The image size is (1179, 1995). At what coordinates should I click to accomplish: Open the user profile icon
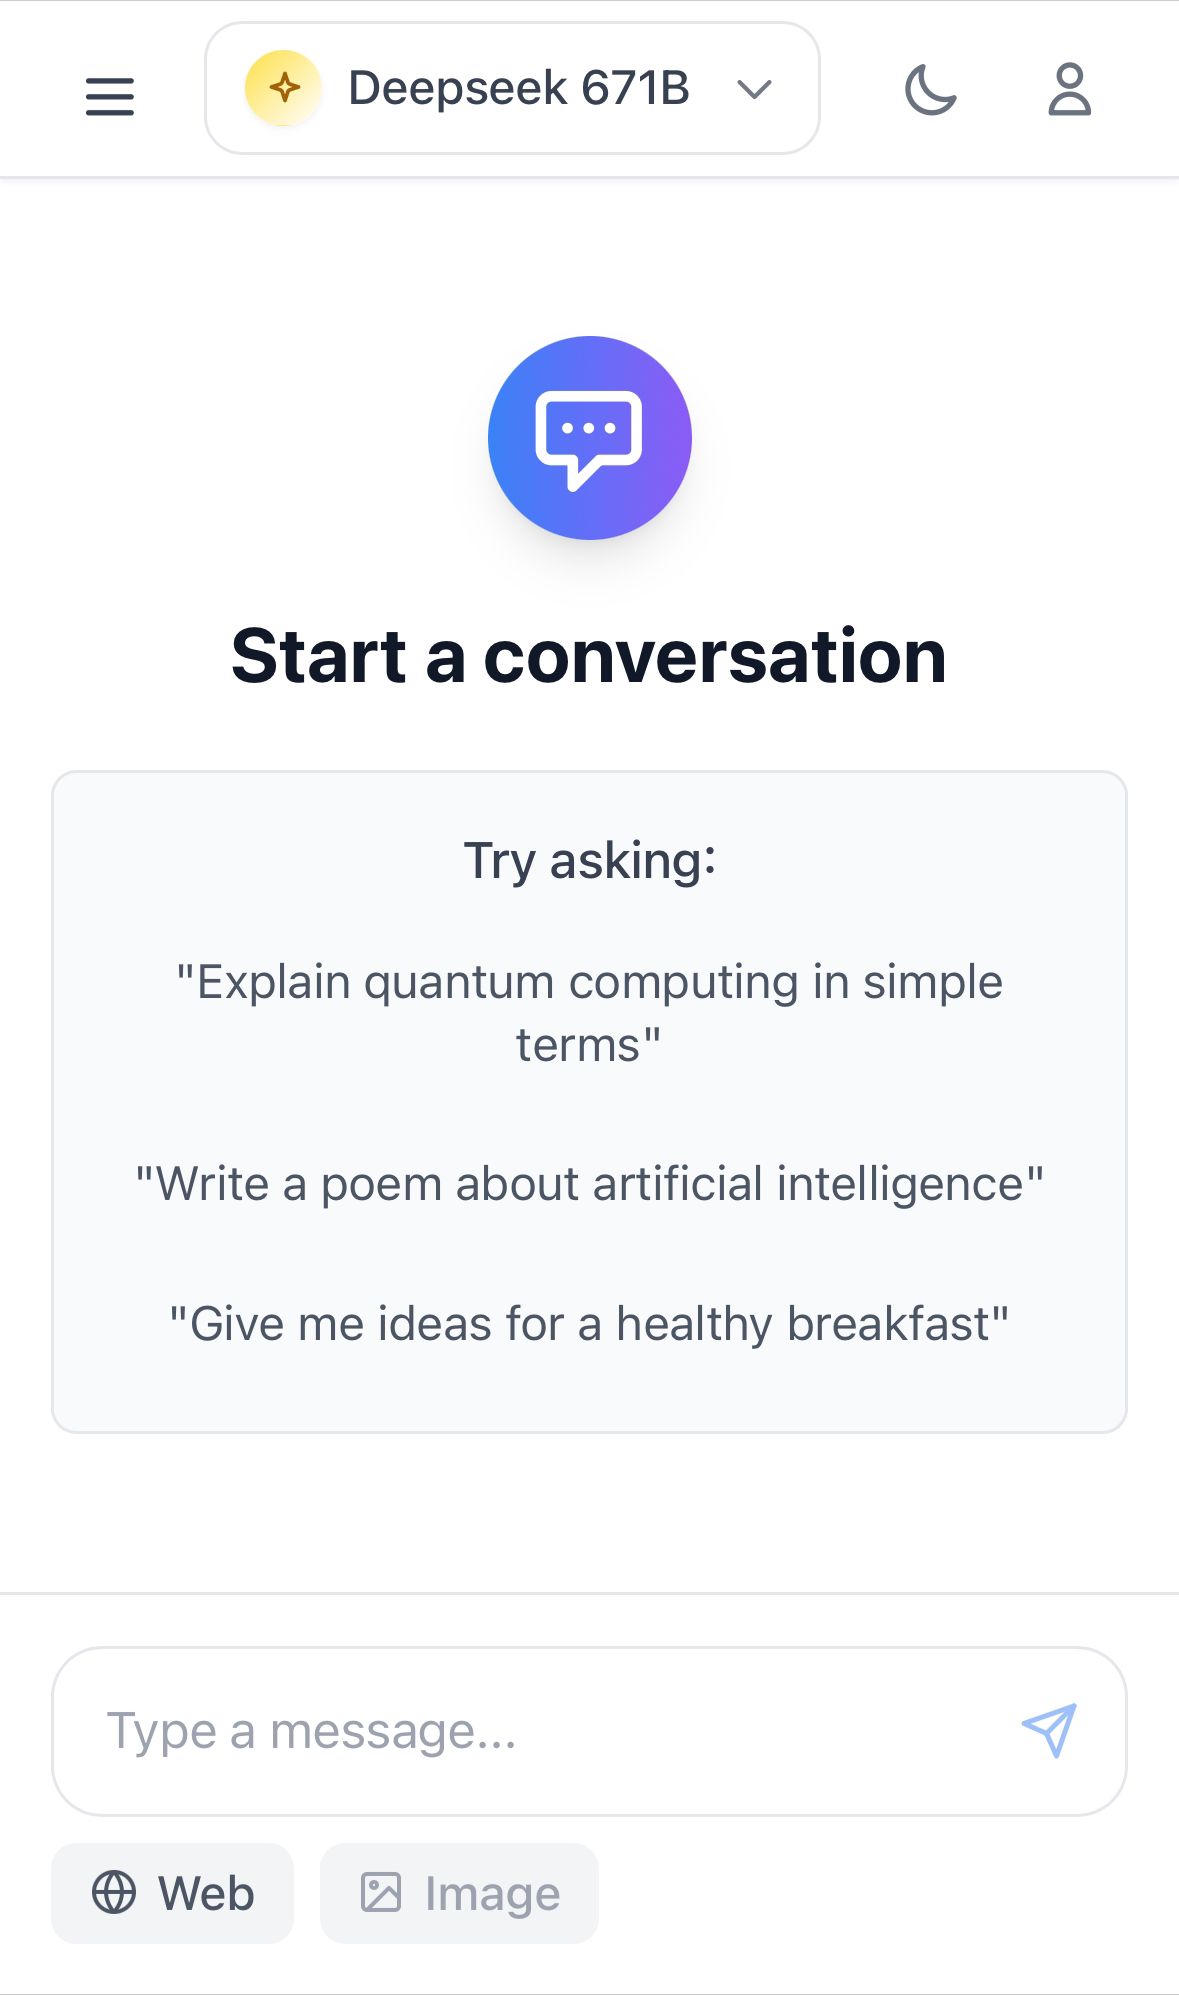pyautogui.click(x=1069, y=89)
